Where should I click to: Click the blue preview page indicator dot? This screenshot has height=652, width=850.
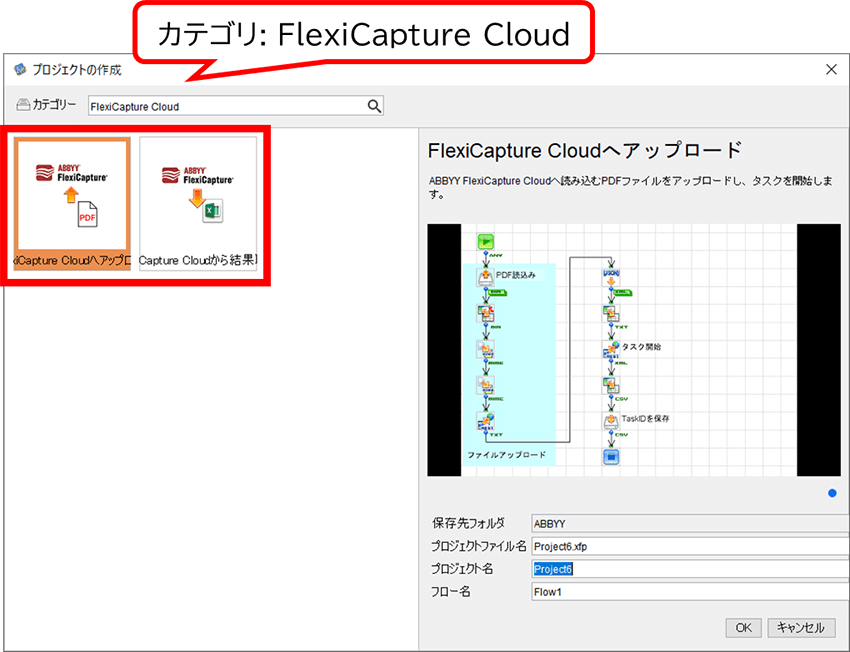(x=832, y=493)
